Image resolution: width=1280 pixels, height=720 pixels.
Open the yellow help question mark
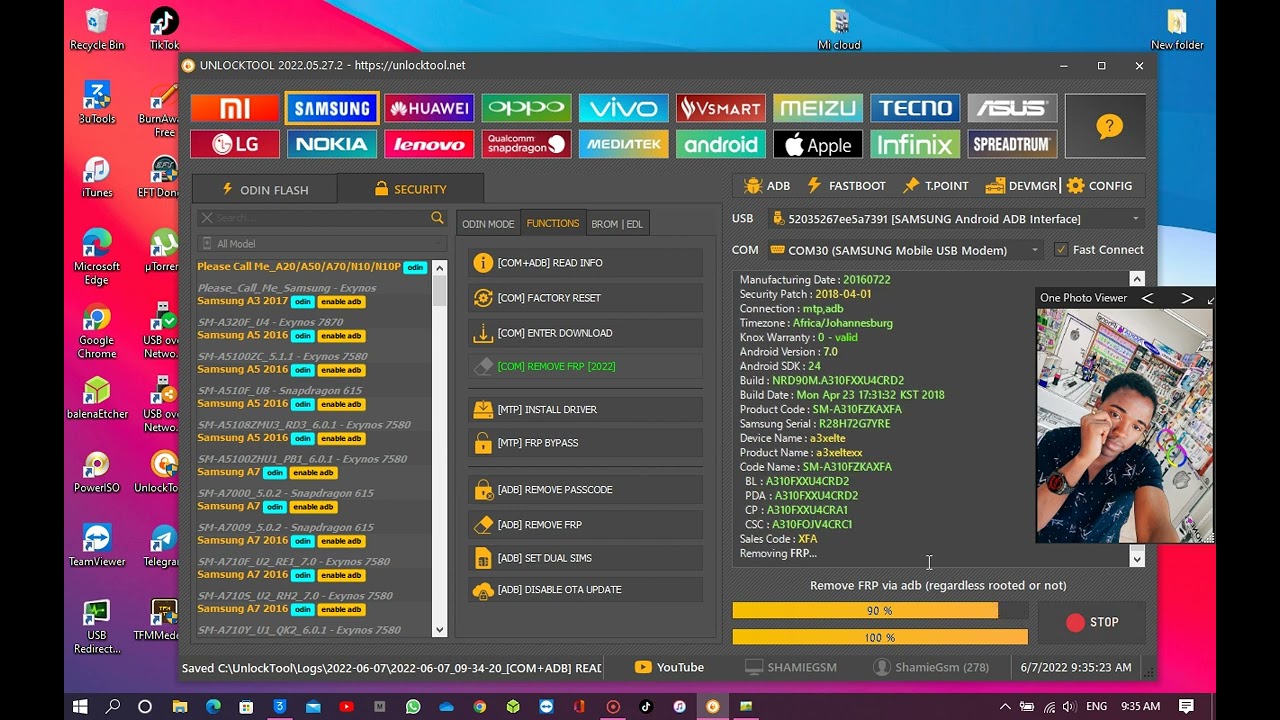(1109, 126)
